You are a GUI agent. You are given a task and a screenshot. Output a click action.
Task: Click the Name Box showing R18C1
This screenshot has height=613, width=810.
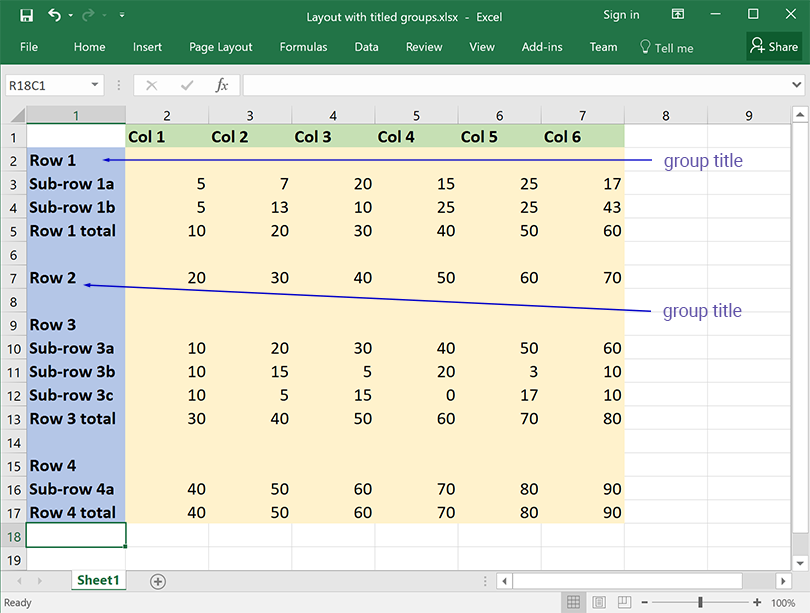tap(48, 85)
